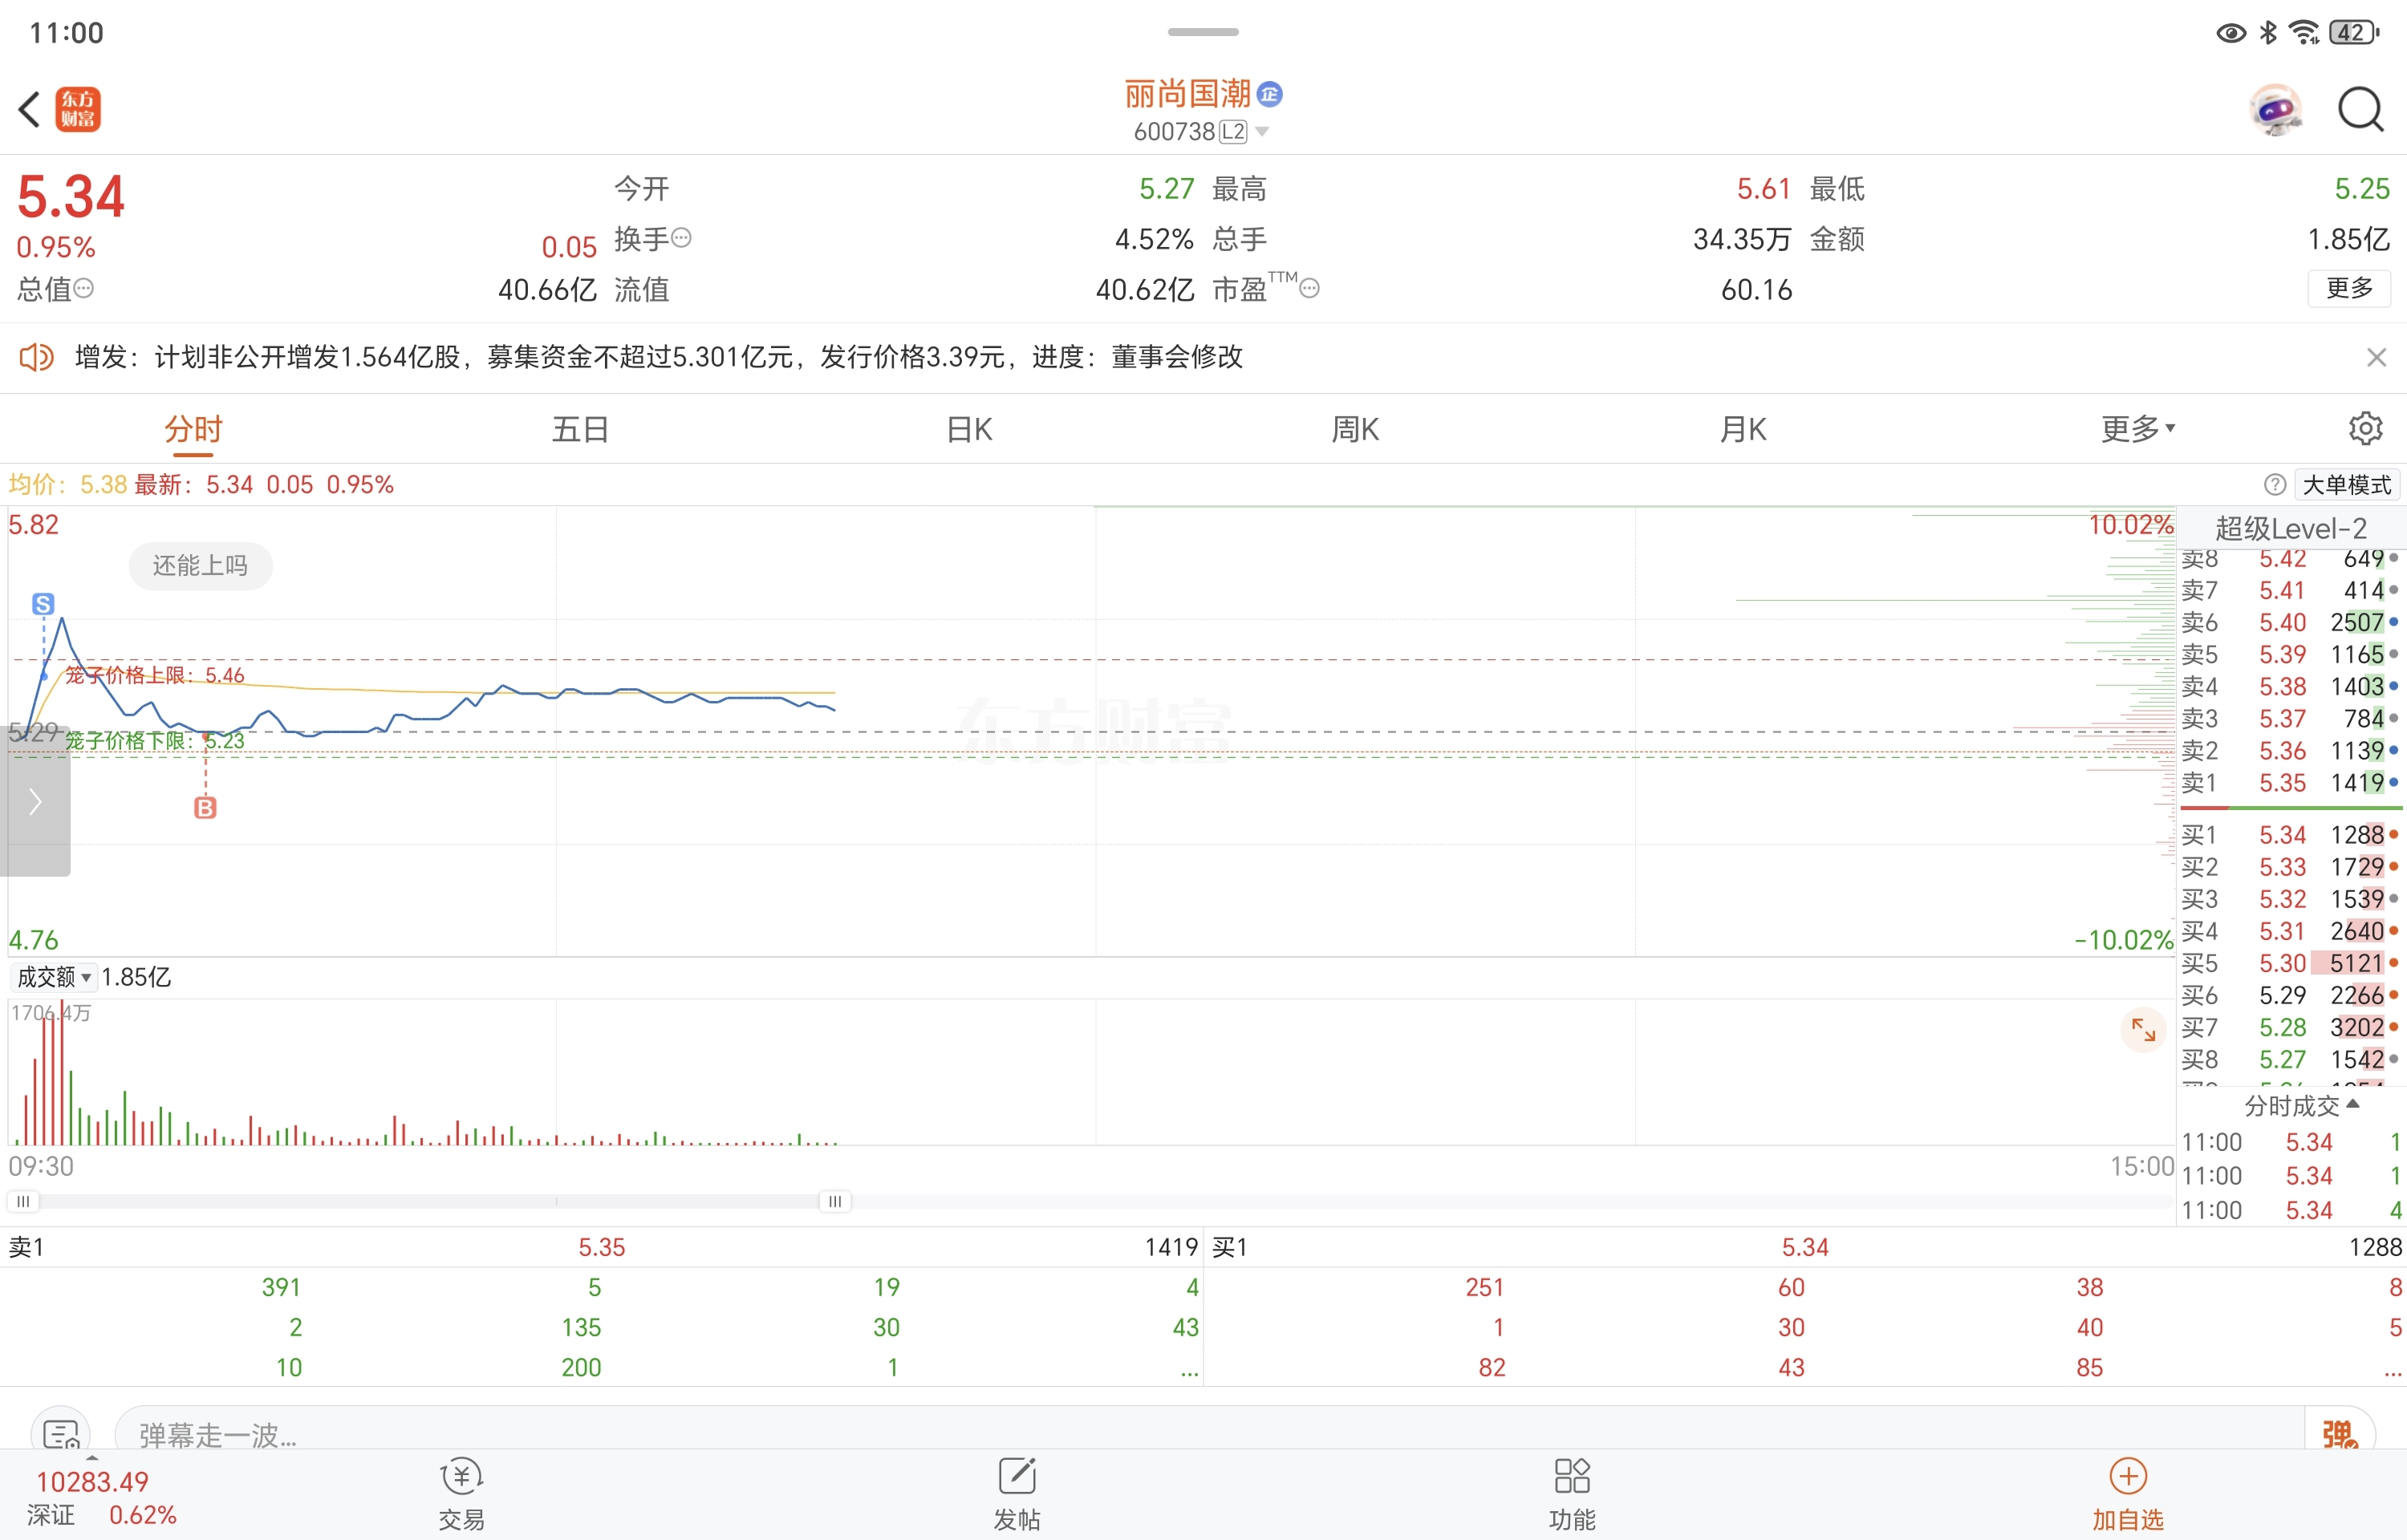This screenshot has width=2407, height=1540.
Task: Close the 增发 announcement banner
Action: tap(2377, 357)
